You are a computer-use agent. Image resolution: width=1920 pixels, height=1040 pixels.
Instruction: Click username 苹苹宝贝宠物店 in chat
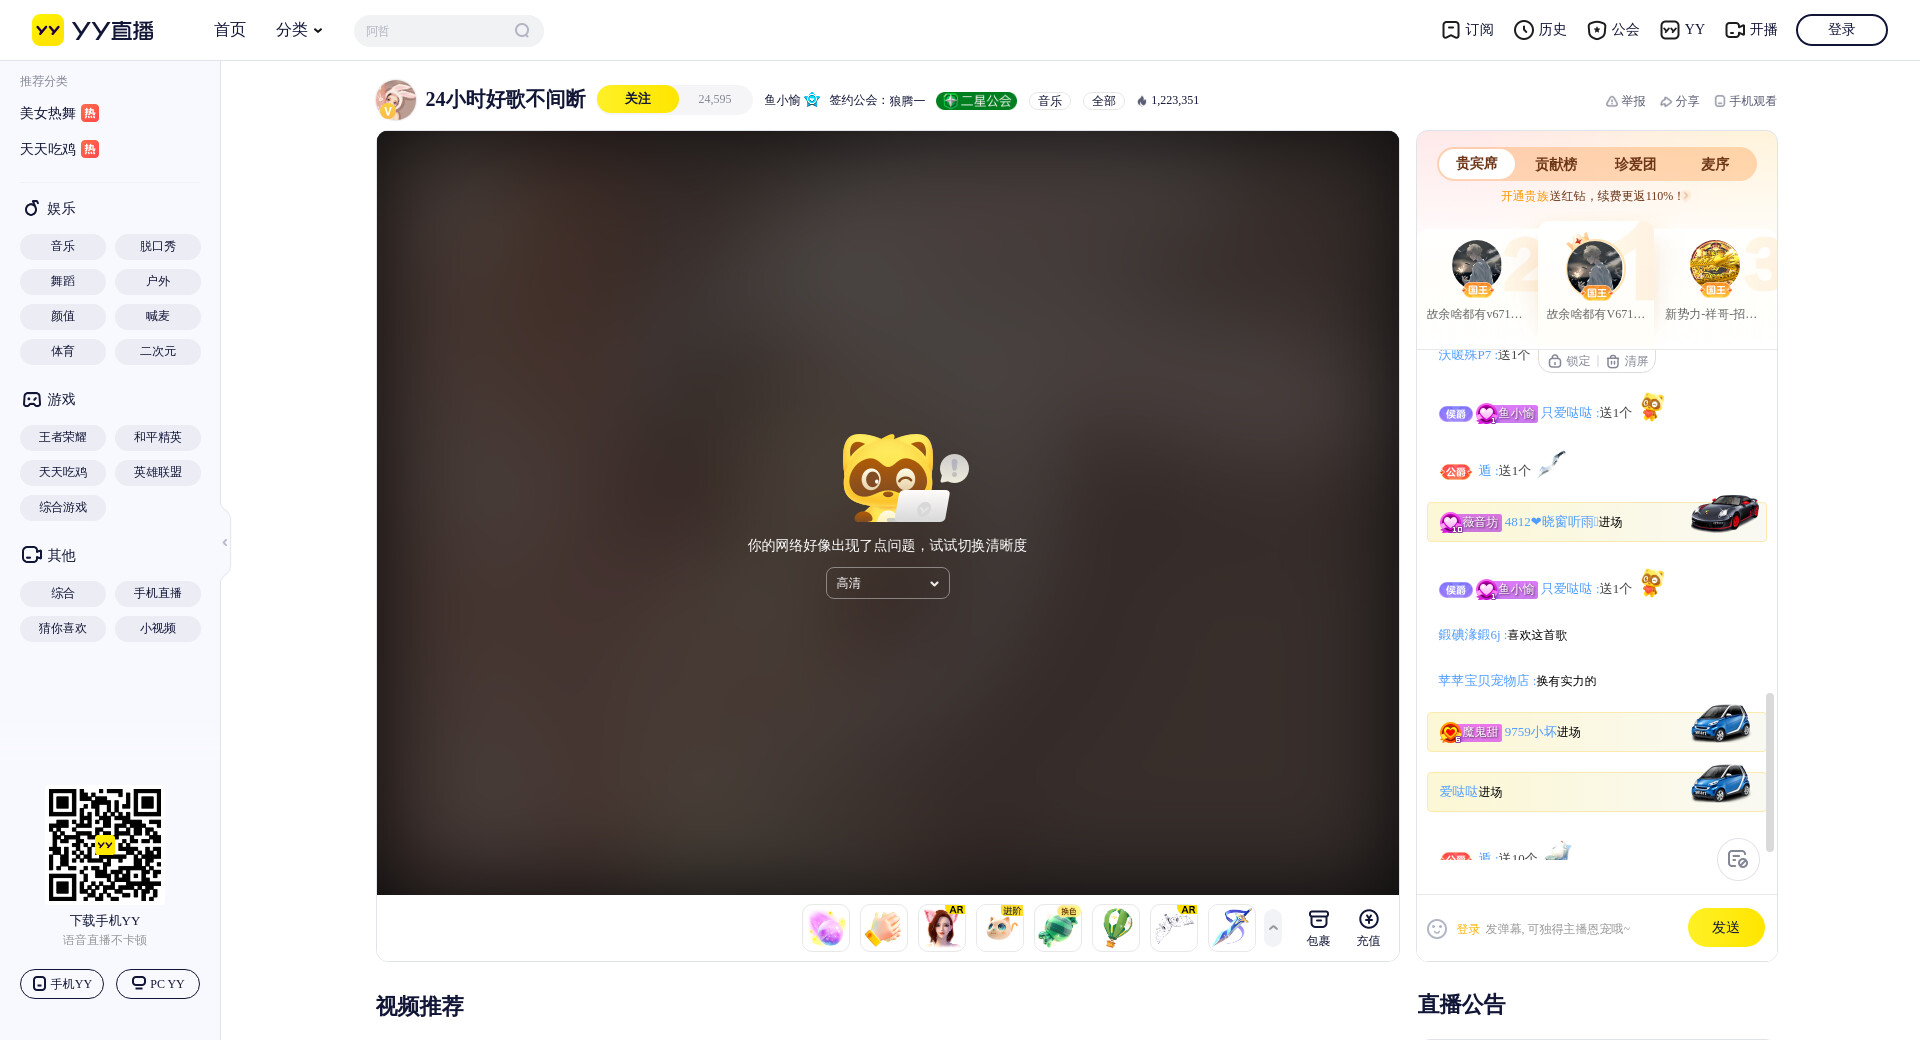[x=1483, y=681]
